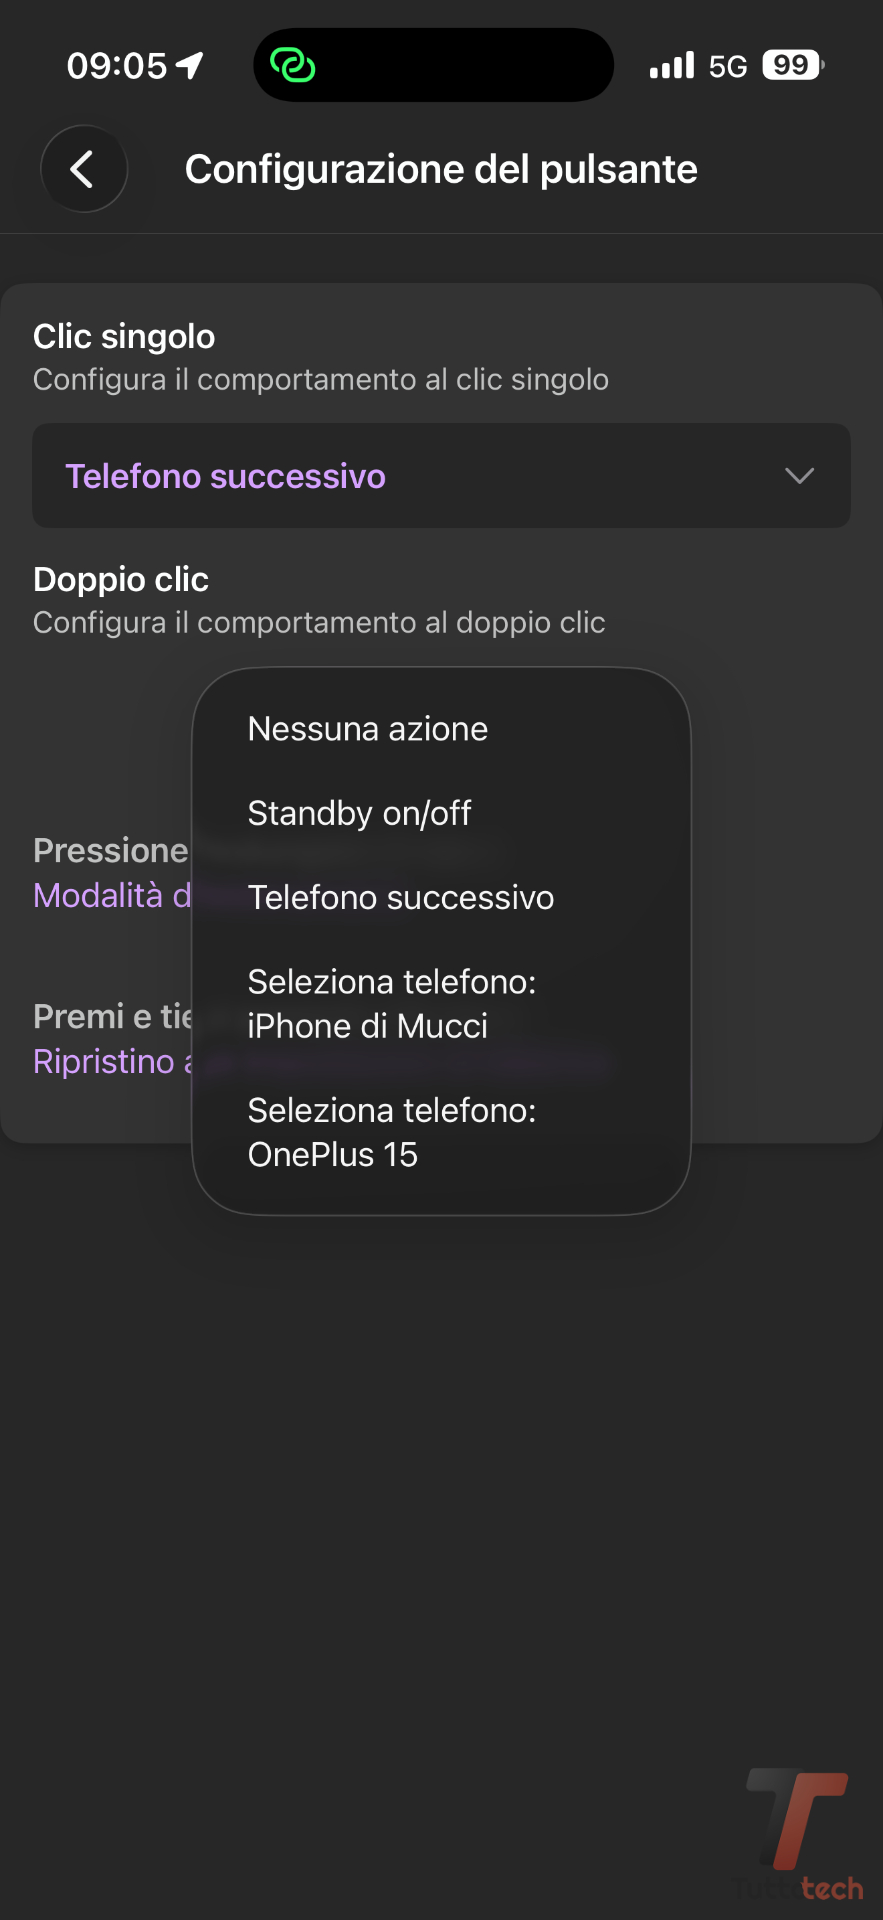This screenshot has width=883, height=1920.
Task: Tap the purple "Modalità" value under Pressione
Action: point(111,895)
